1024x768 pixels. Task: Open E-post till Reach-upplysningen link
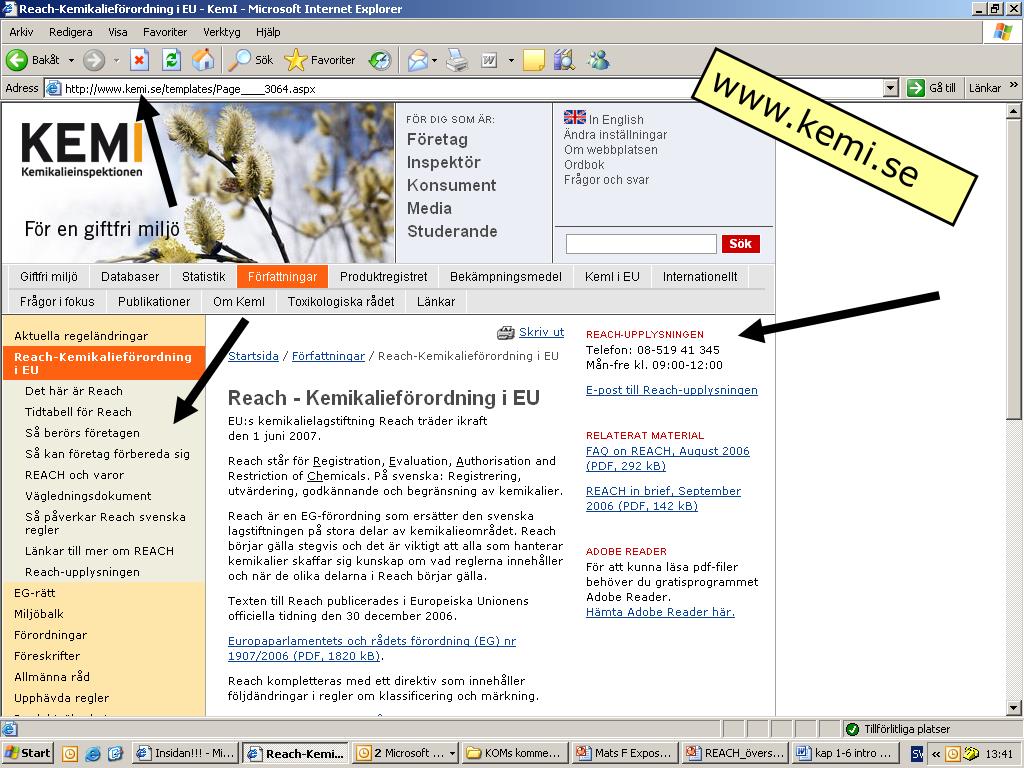pos(671,390)
